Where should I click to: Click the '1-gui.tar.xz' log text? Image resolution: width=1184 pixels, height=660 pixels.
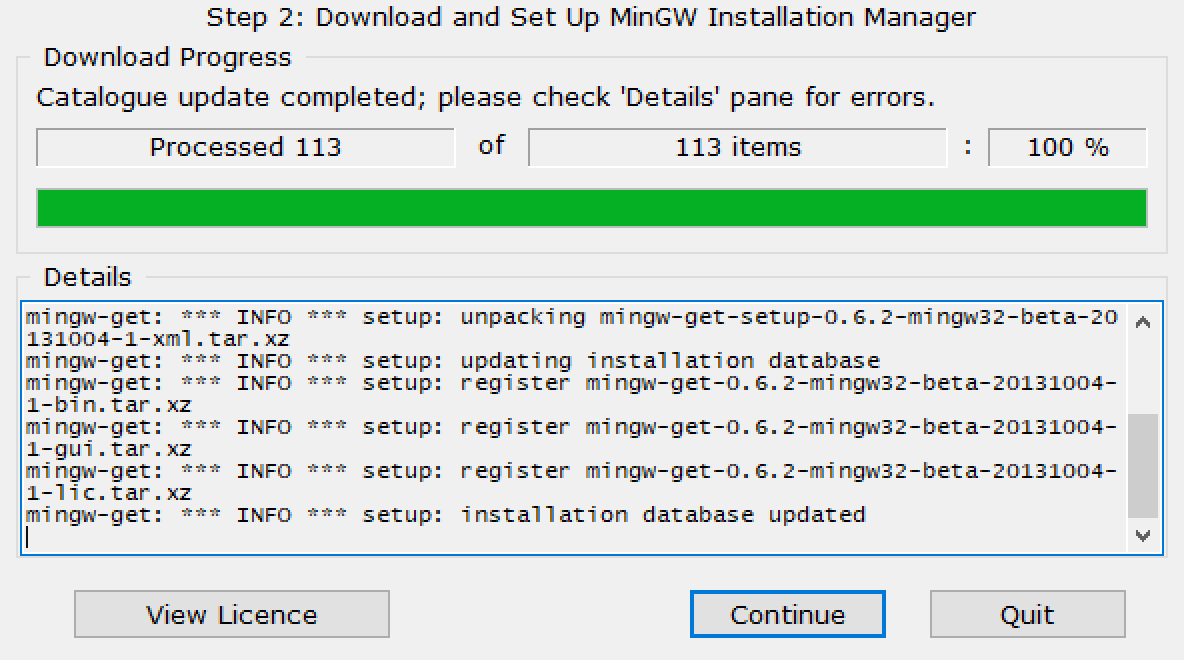coord(109,449)
